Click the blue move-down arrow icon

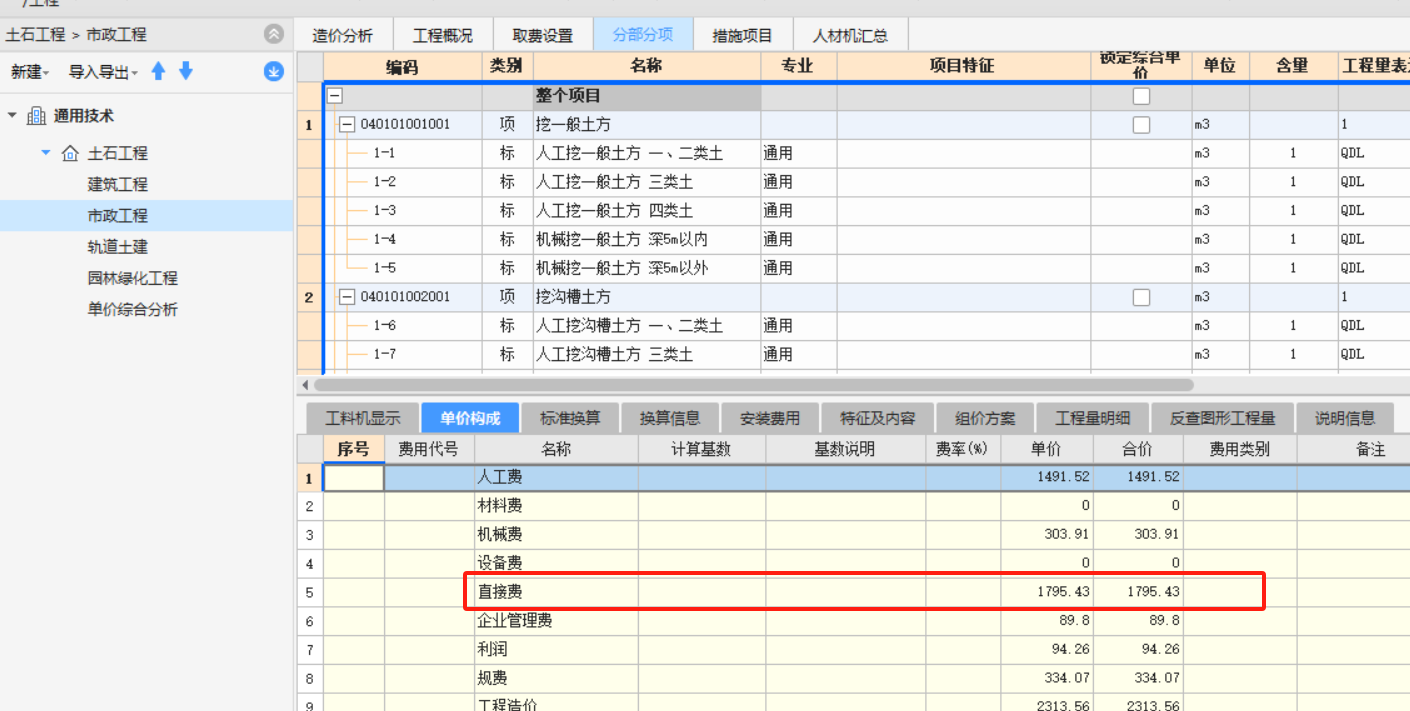pyautogui.click(x=186, y=71)
